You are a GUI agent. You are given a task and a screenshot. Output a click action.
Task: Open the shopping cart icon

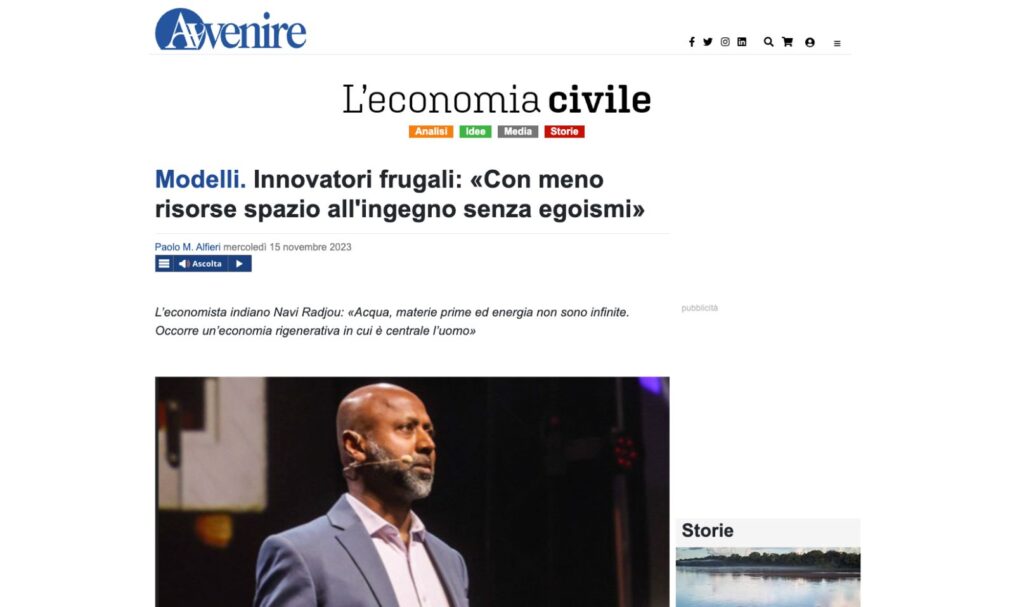tap(788, 42)
